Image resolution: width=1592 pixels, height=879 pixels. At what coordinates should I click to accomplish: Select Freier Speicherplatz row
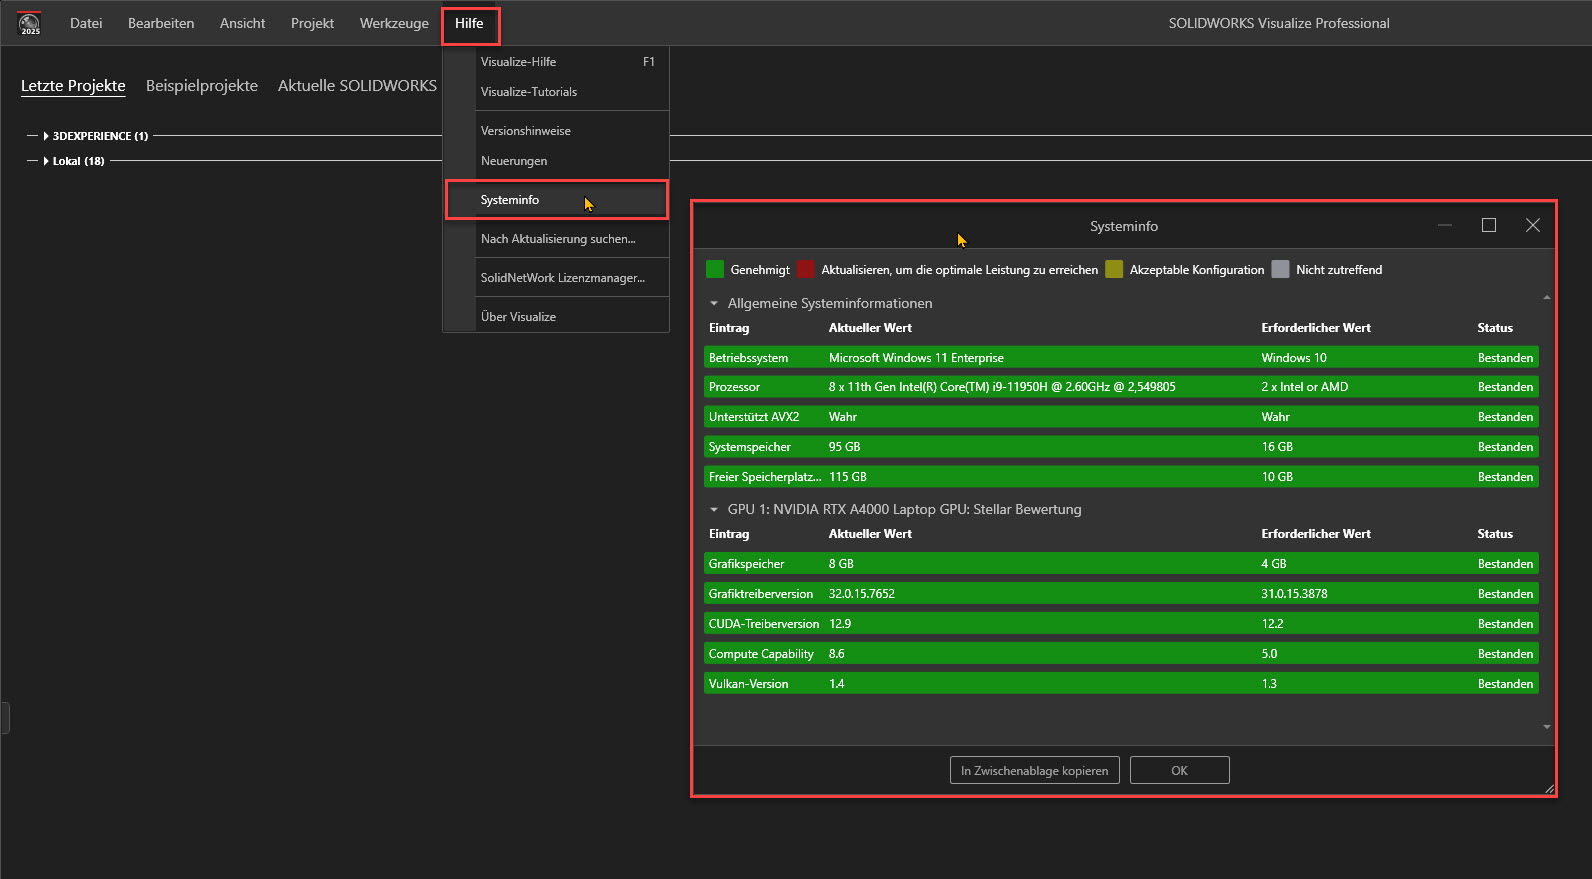pos(1121,477)
